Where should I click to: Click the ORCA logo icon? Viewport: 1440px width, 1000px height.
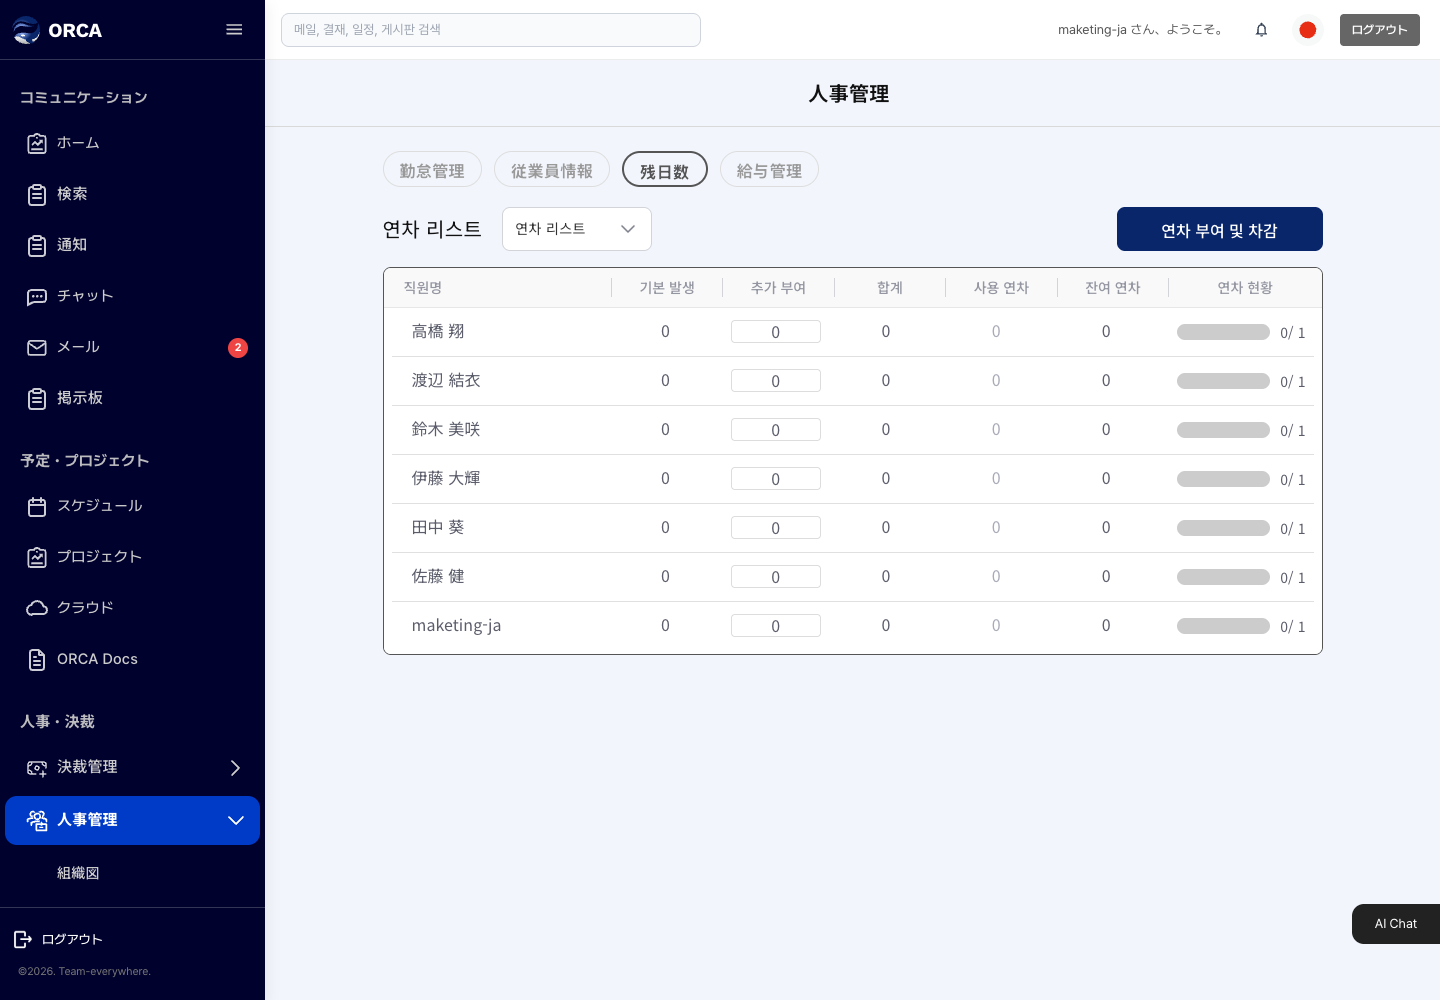(26, 30)
